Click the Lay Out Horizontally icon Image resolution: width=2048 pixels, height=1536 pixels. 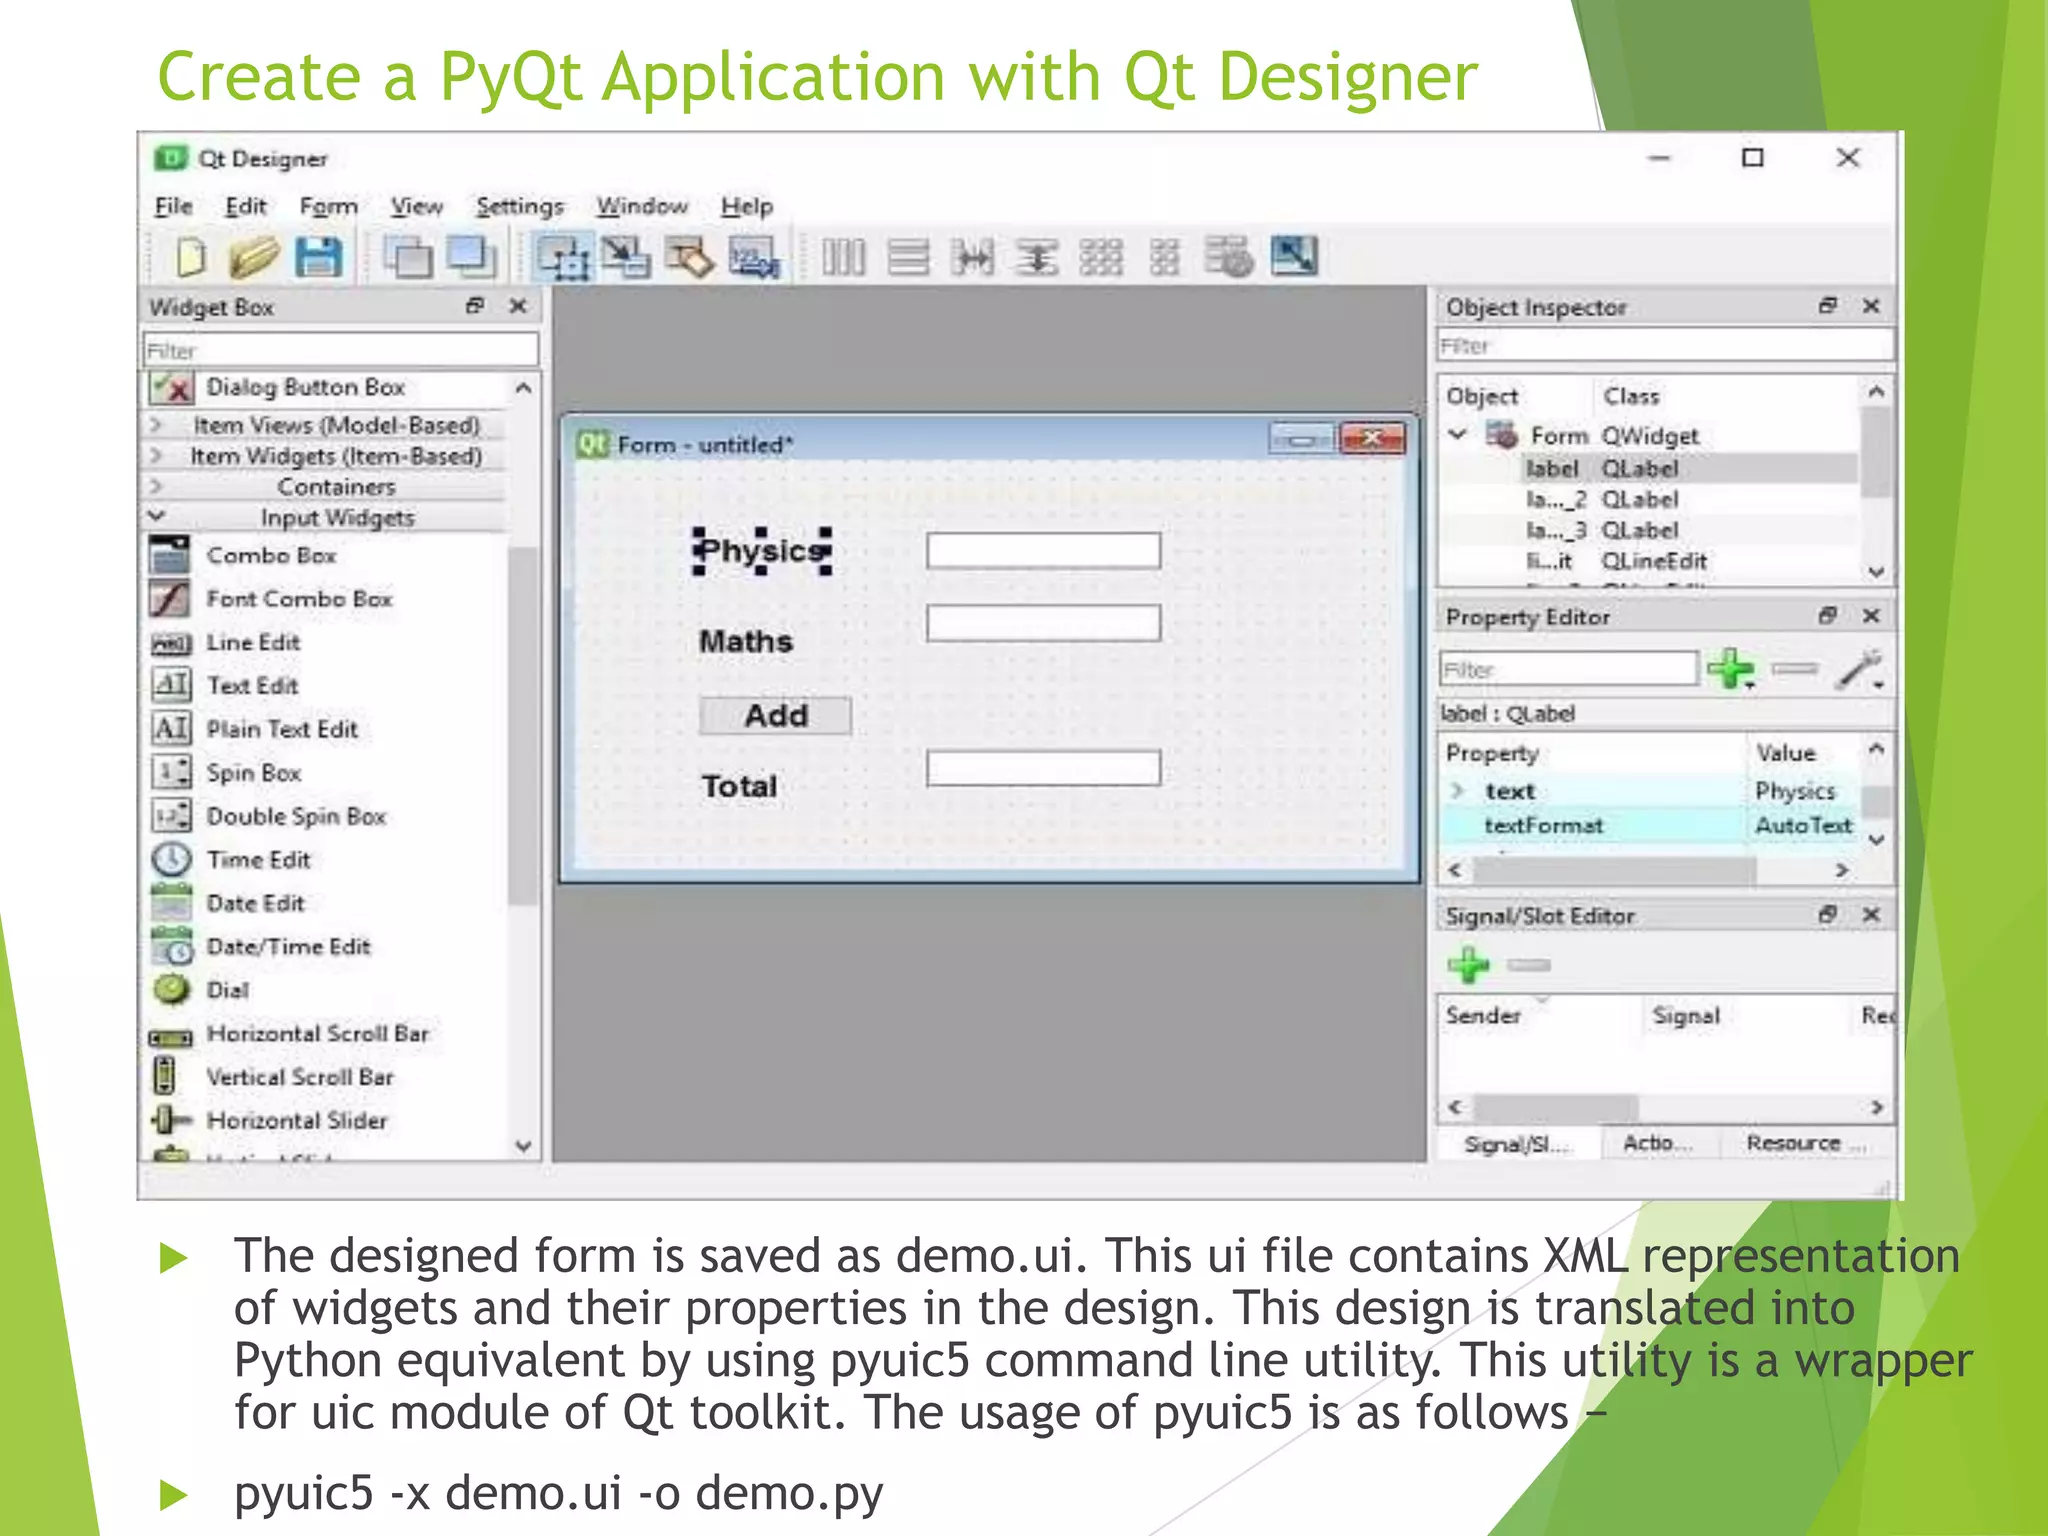pyautogui.click(x=843, y=258)
